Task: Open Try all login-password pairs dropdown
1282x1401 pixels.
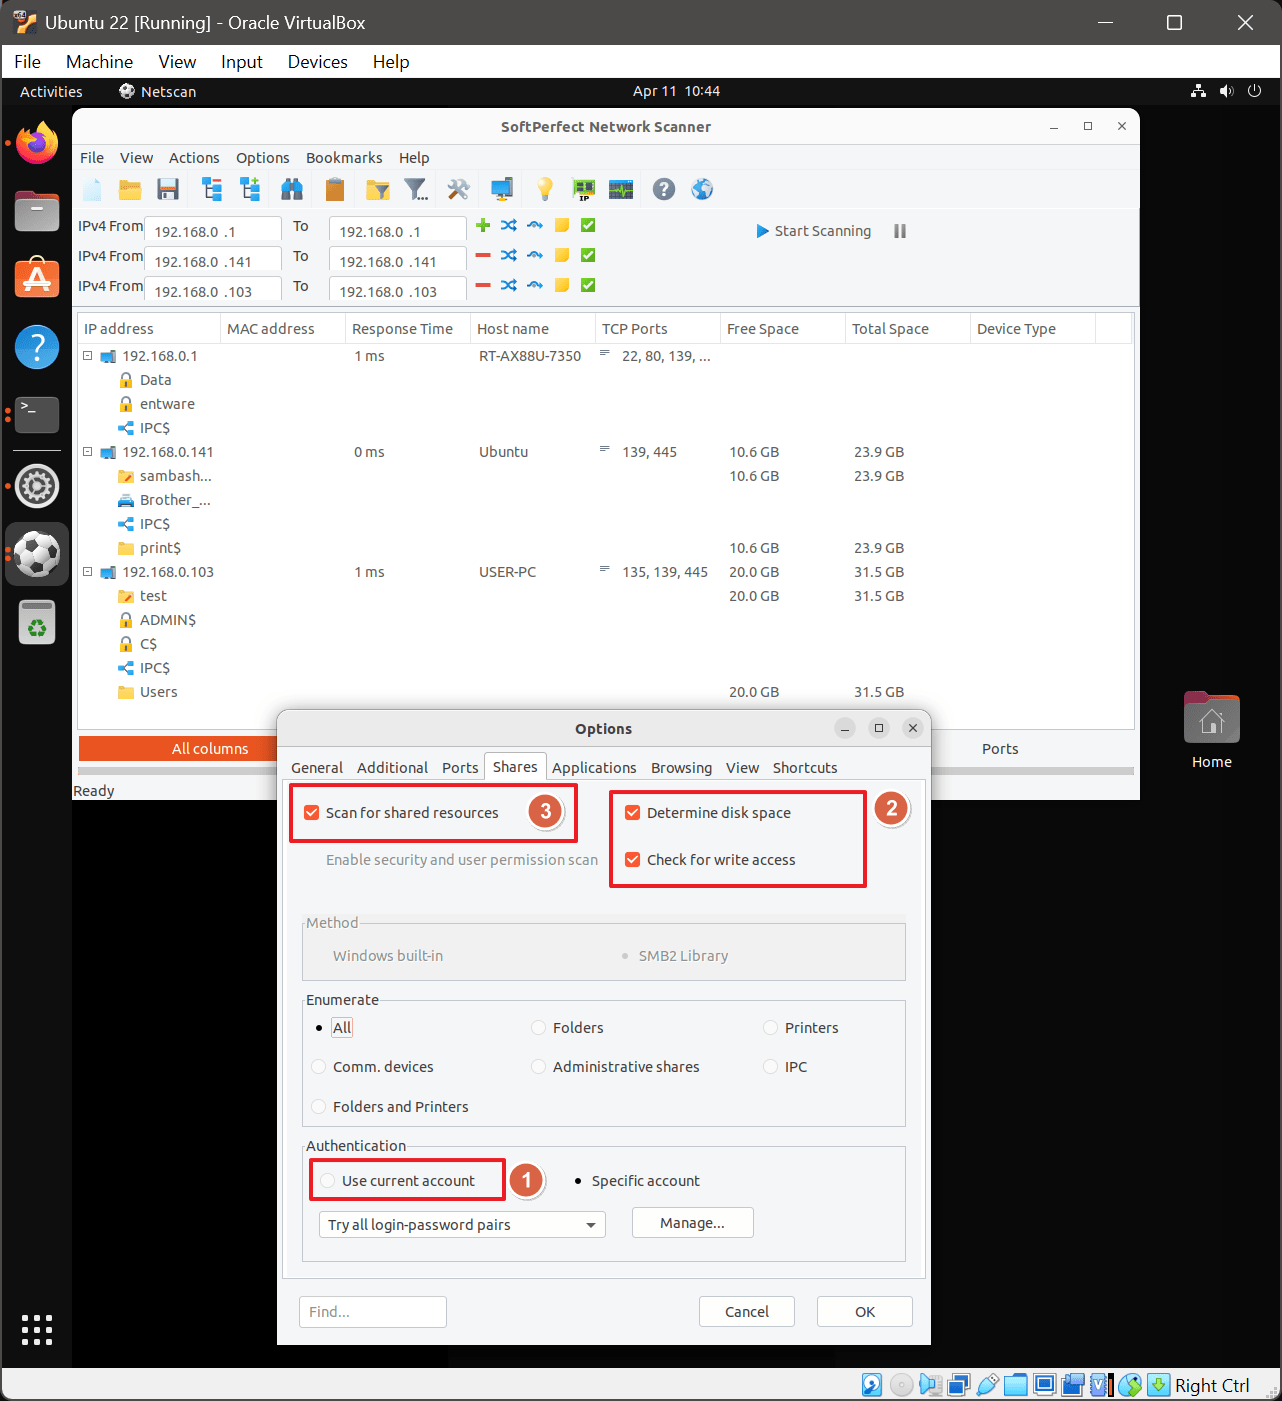Action: click(462, 1225)
